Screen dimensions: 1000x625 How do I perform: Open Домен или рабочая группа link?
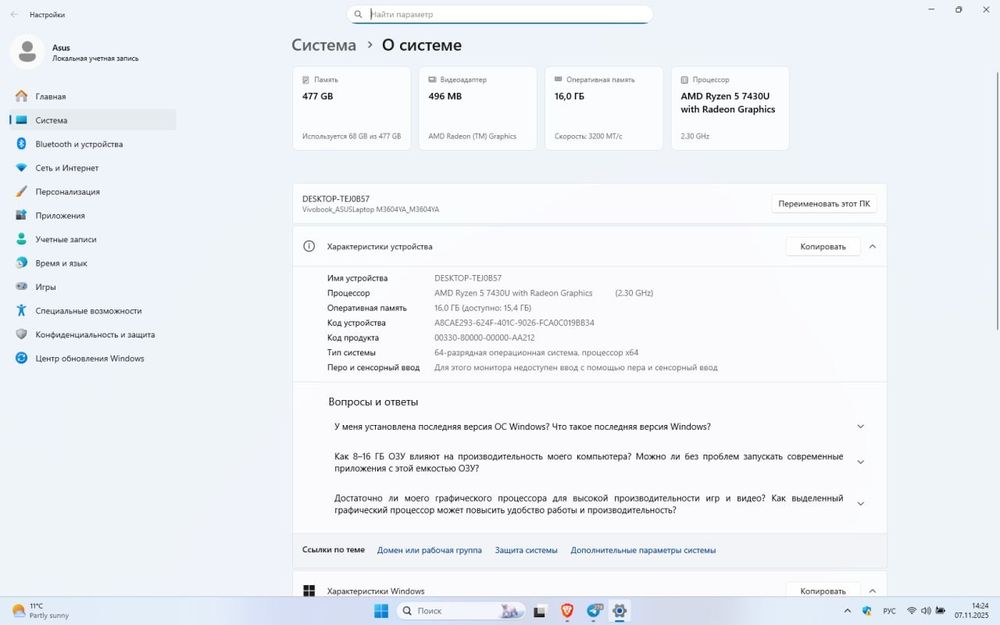click(429, 550)
